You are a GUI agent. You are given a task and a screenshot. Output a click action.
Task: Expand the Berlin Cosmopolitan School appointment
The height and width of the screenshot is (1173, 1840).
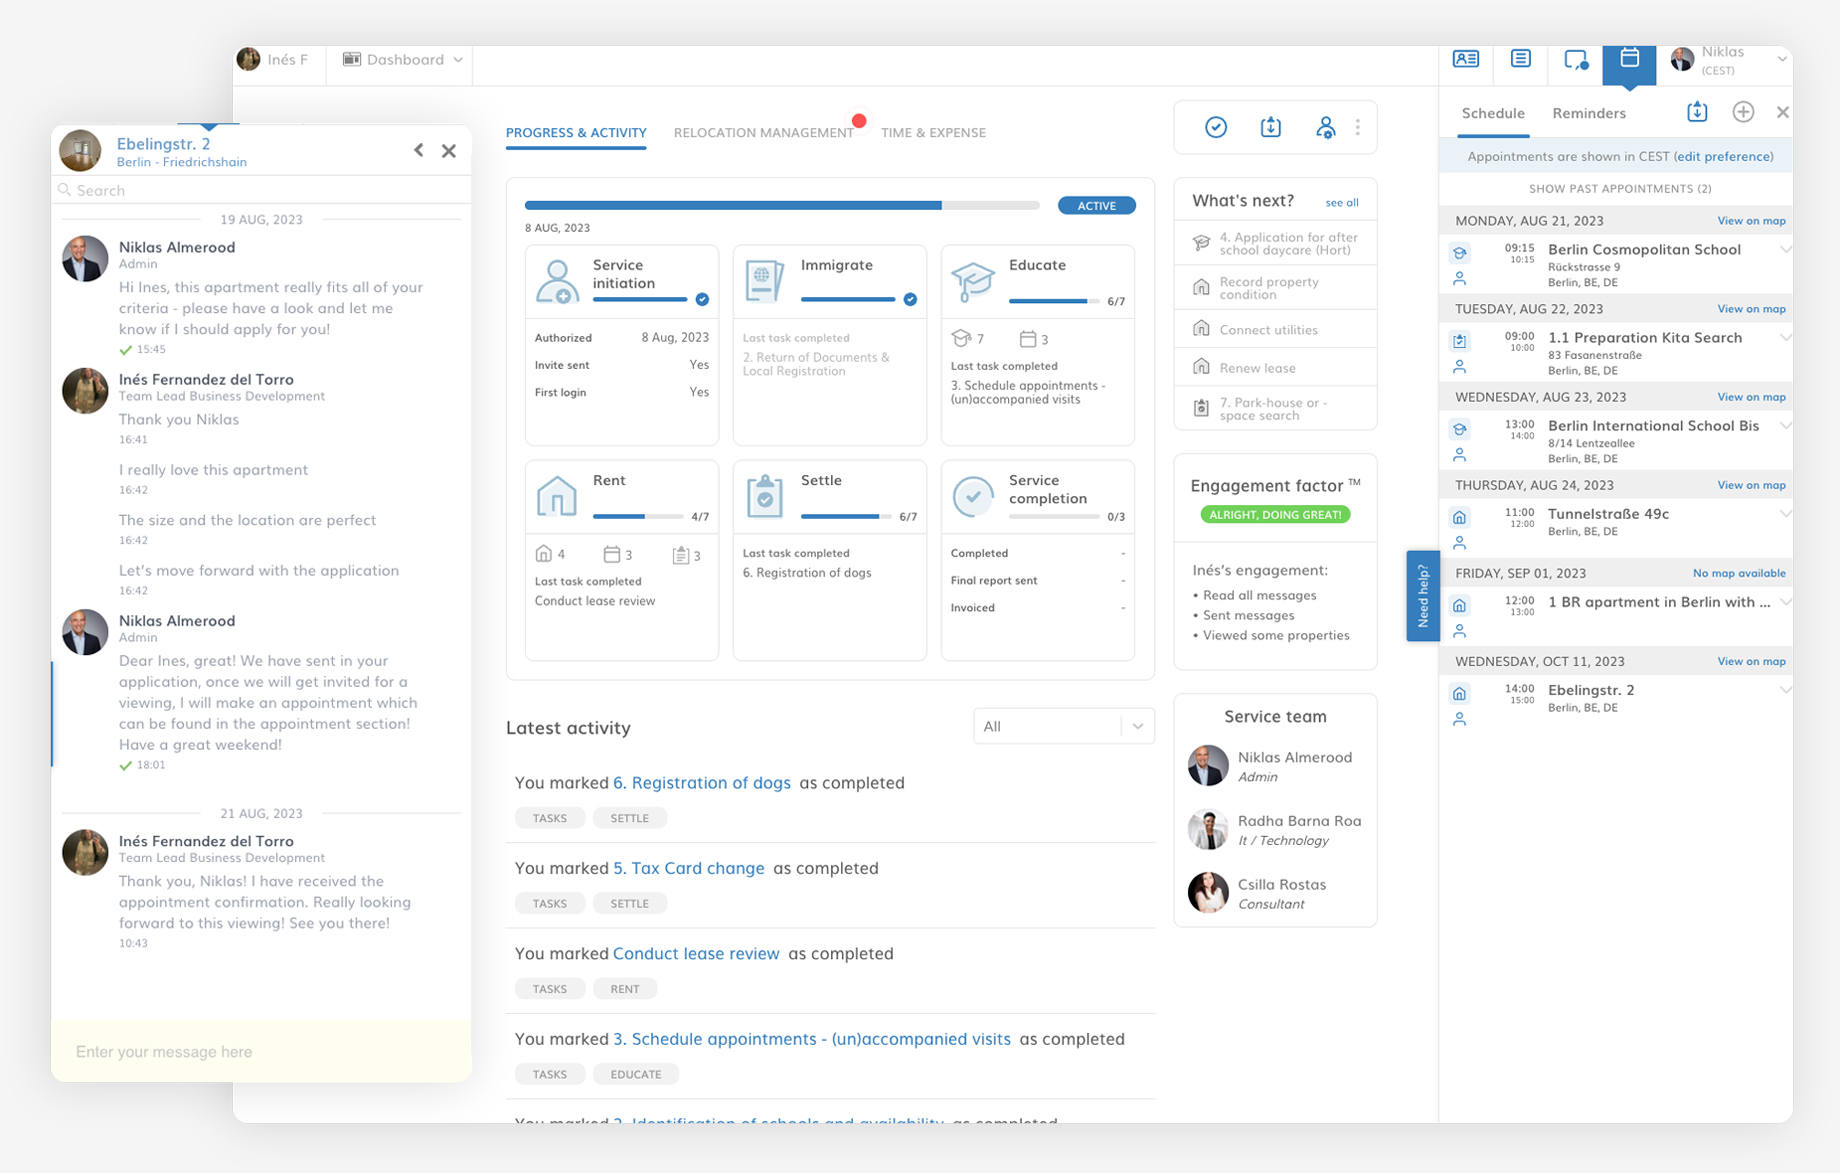pyautogui.click(x=1784, y=249)
